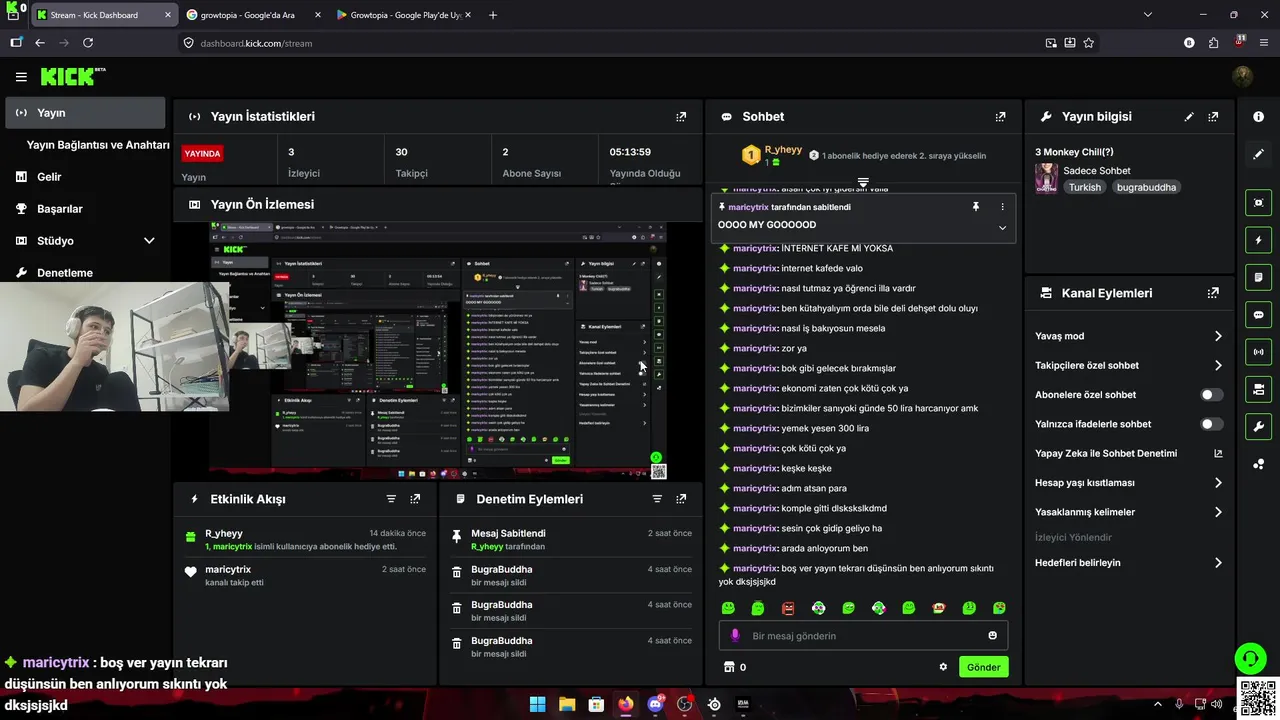
Task: Open the Başarılar sidebar page
Action: pos(85,209)
